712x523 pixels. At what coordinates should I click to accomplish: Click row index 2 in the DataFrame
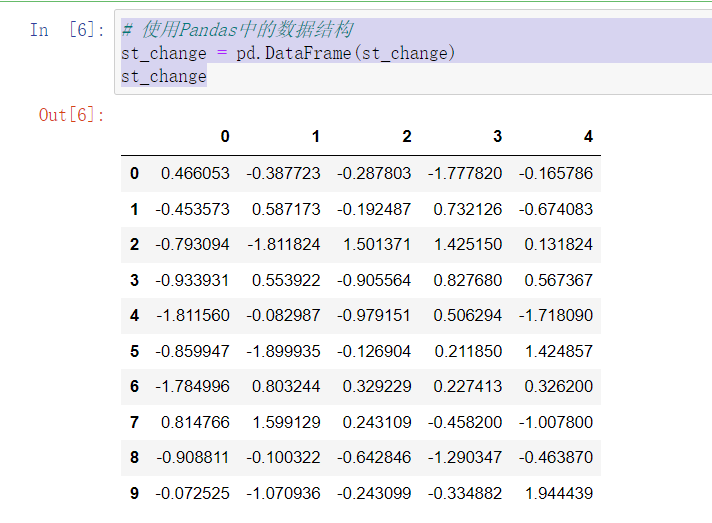point(134,245)
